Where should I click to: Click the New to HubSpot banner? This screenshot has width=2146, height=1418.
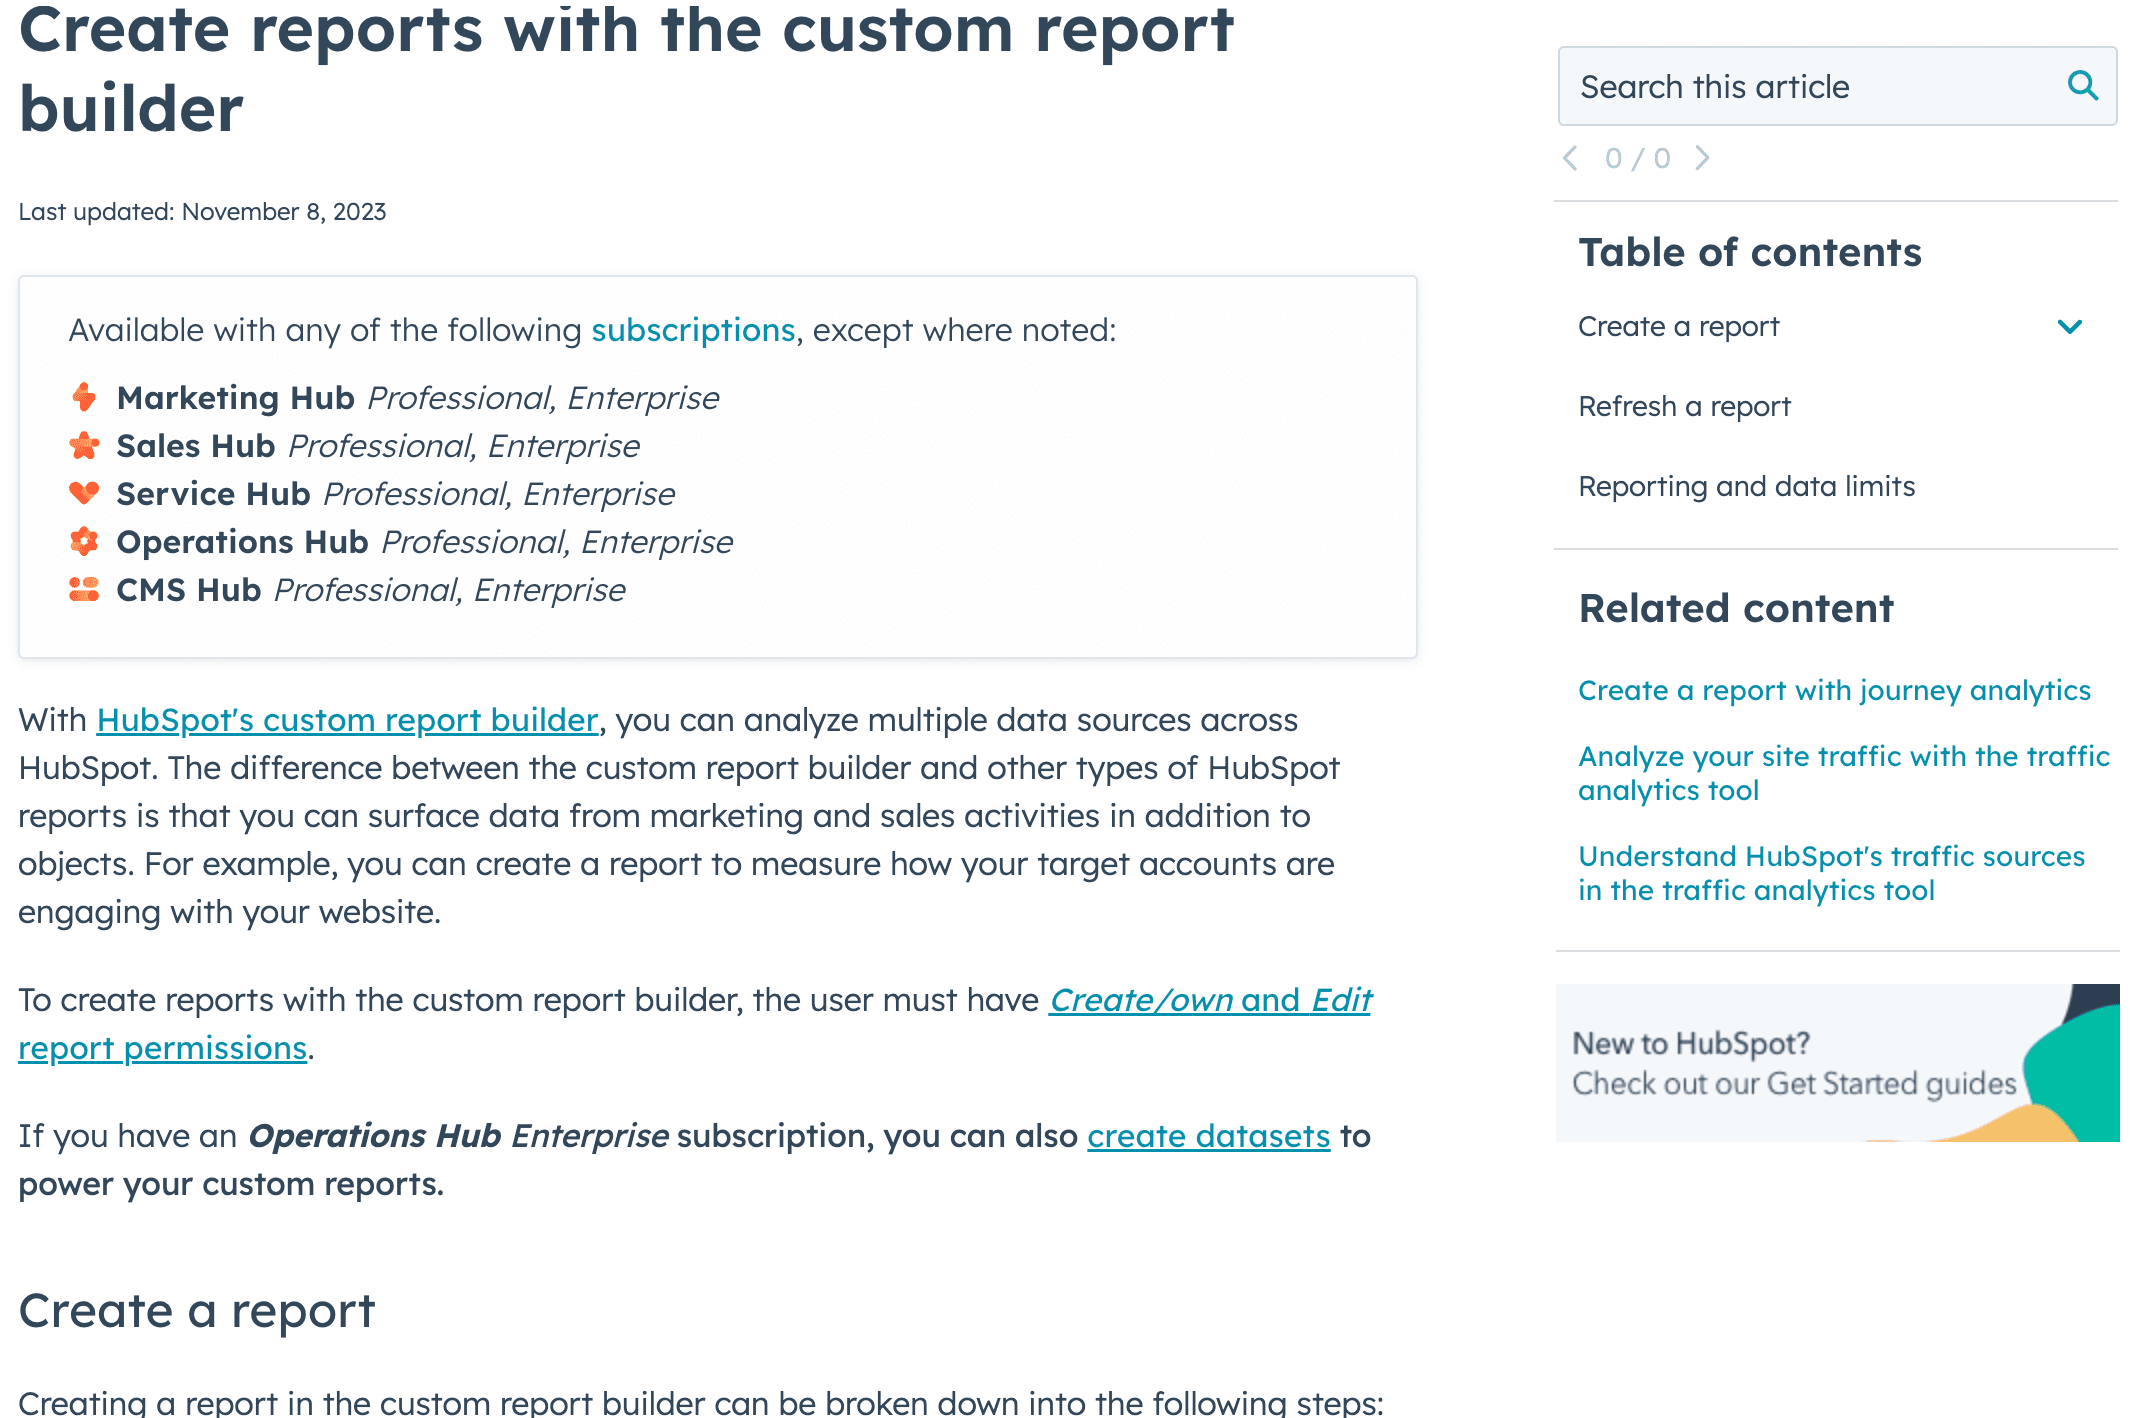tap(1836, 1063)
